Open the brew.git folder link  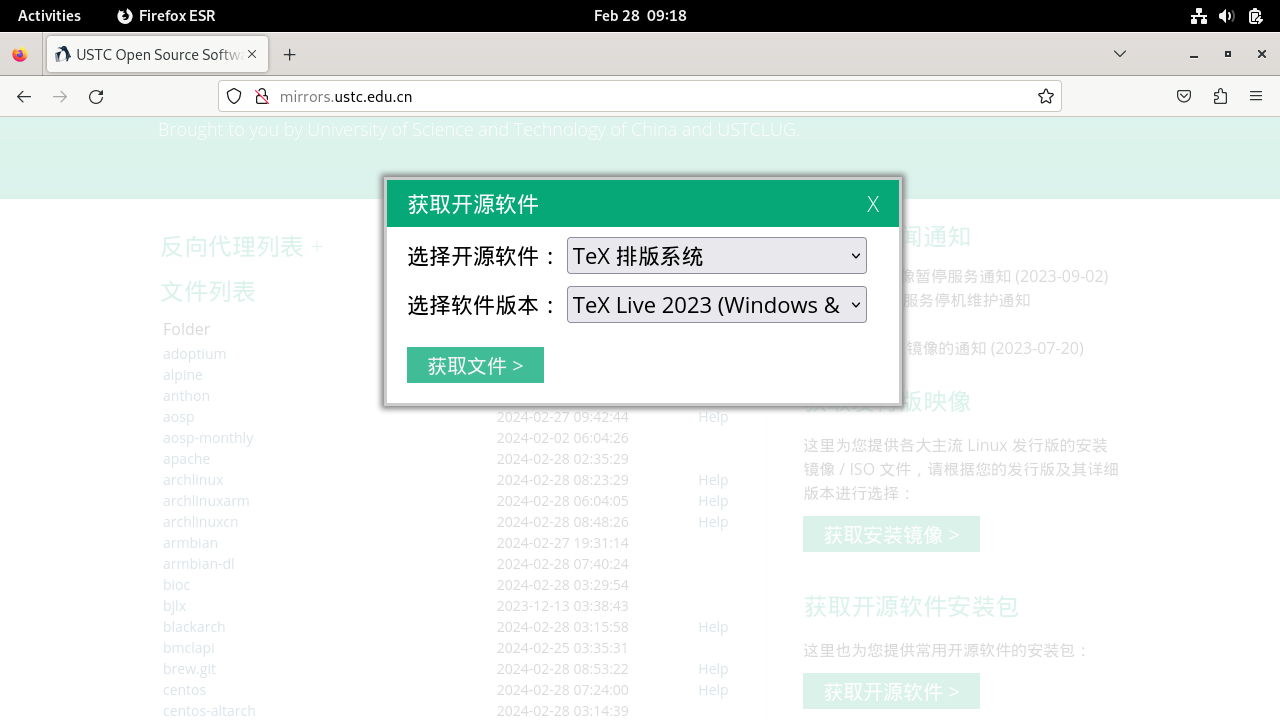(189, 669)
